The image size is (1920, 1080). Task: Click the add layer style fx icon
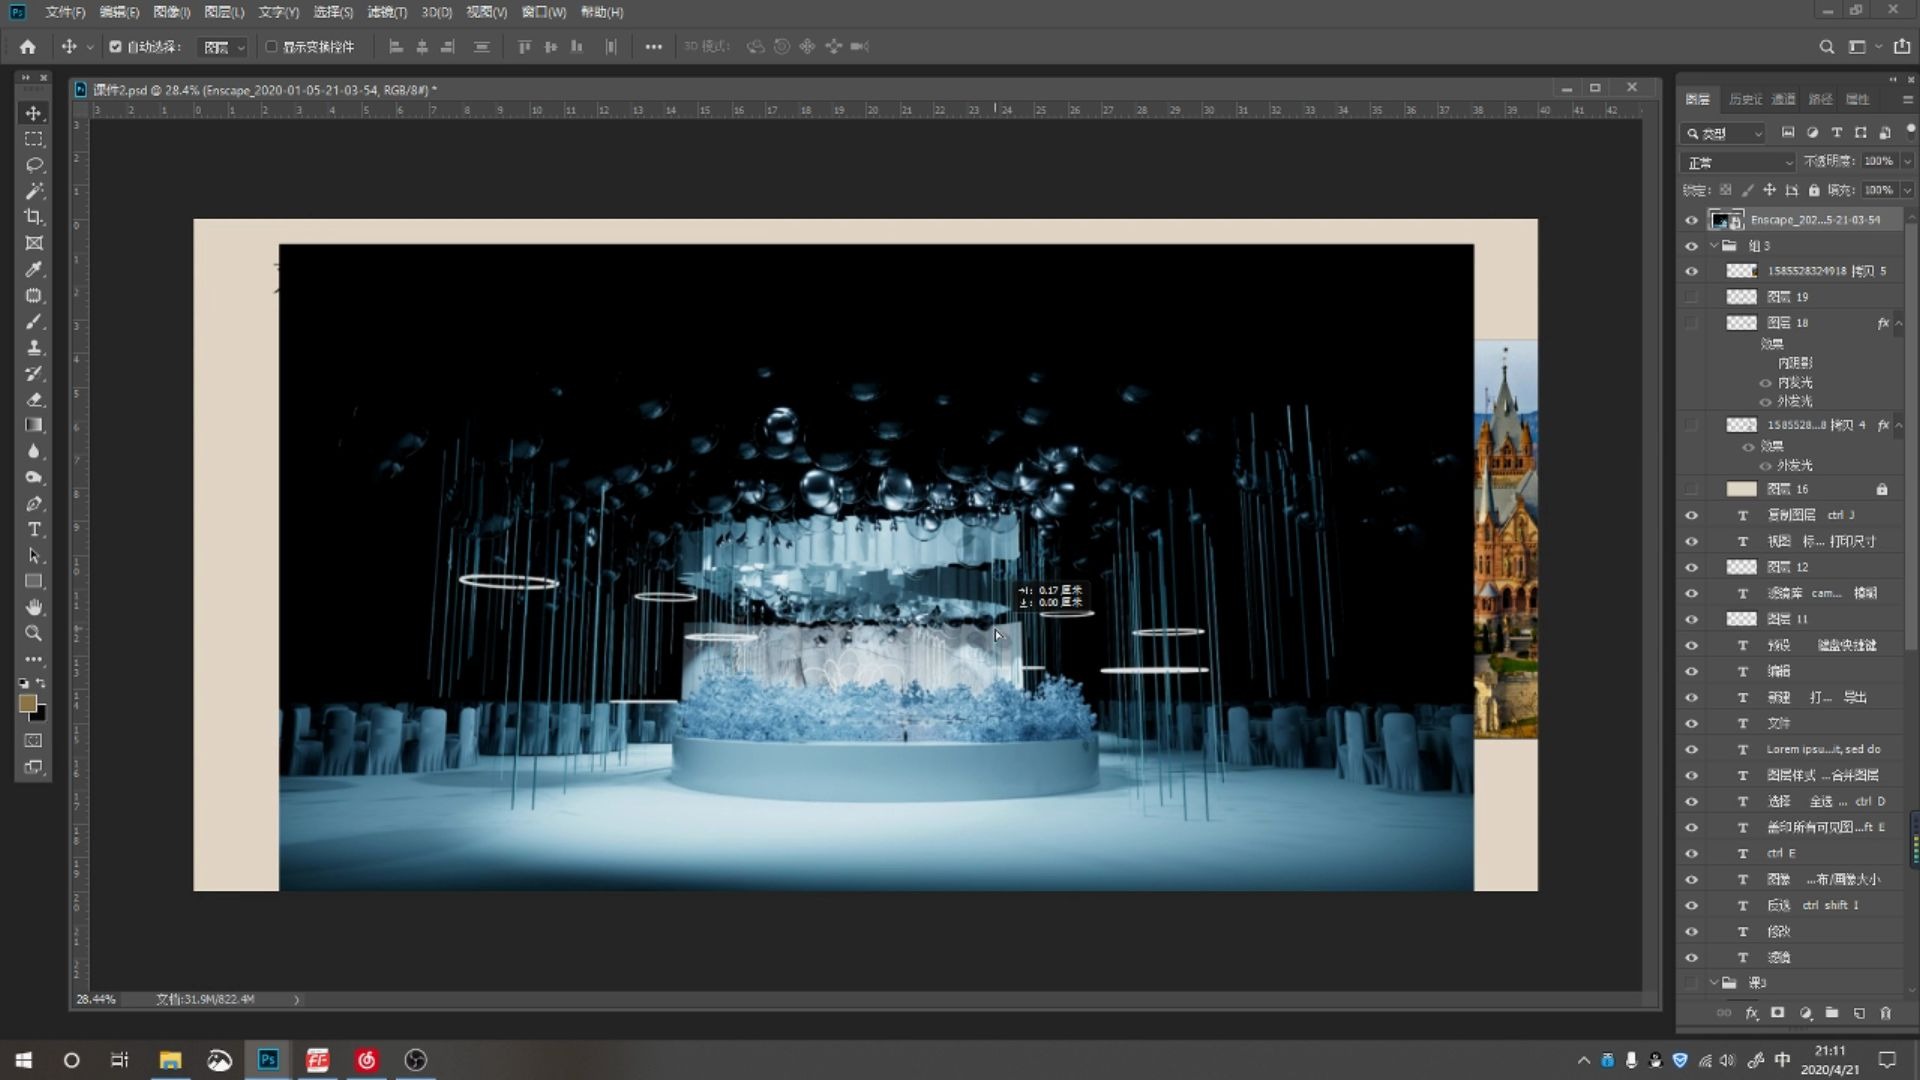coord(1751,1013)
